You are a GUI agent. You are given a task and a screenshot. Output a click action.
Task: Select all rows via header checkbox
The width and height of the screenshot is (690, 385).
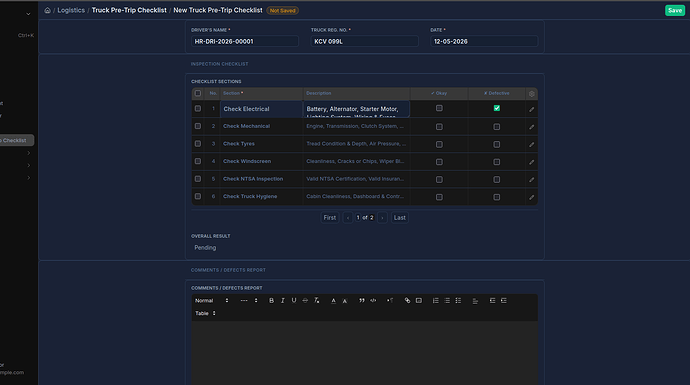(198, 93)
